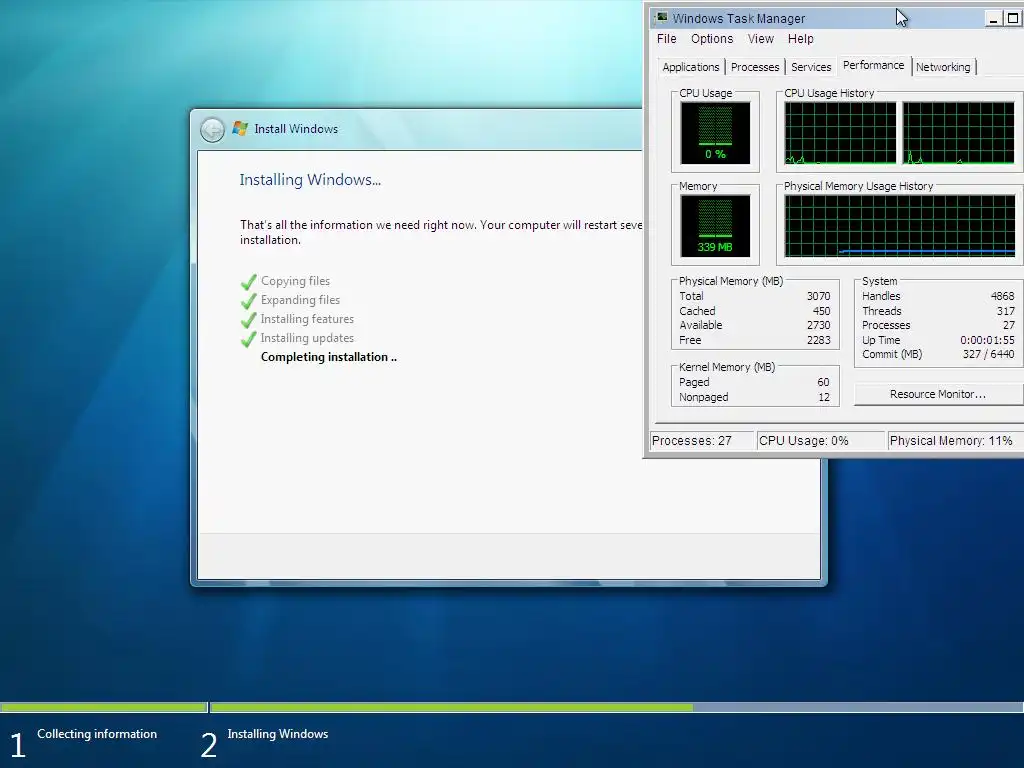Click the second CPU Usage History graph
This screenshot has height=768, width=1024.
(959, 133)
